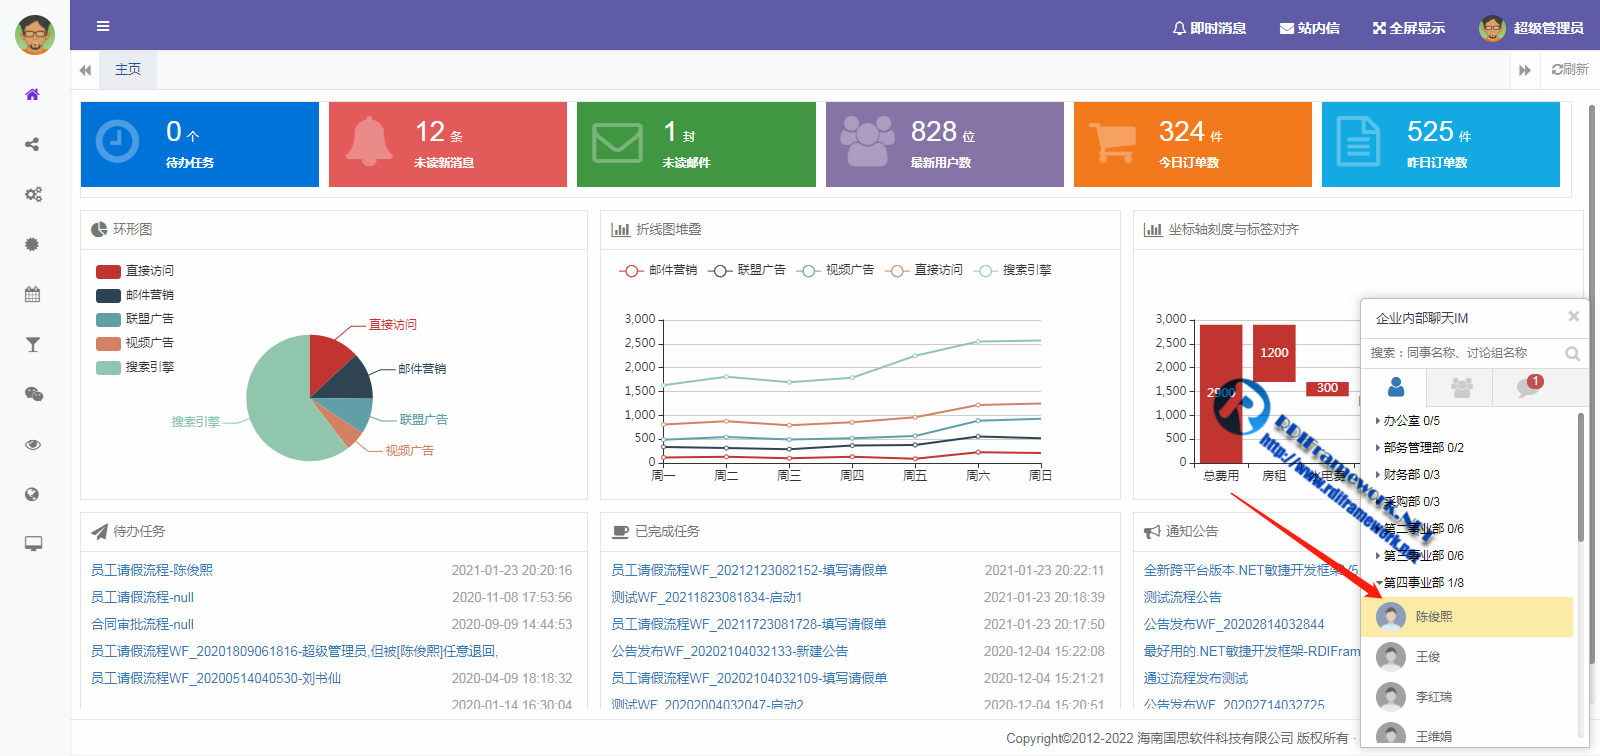Open the globe icon in left sidebar
This screenshot has height=756, width=1600.
pos(32,494)
